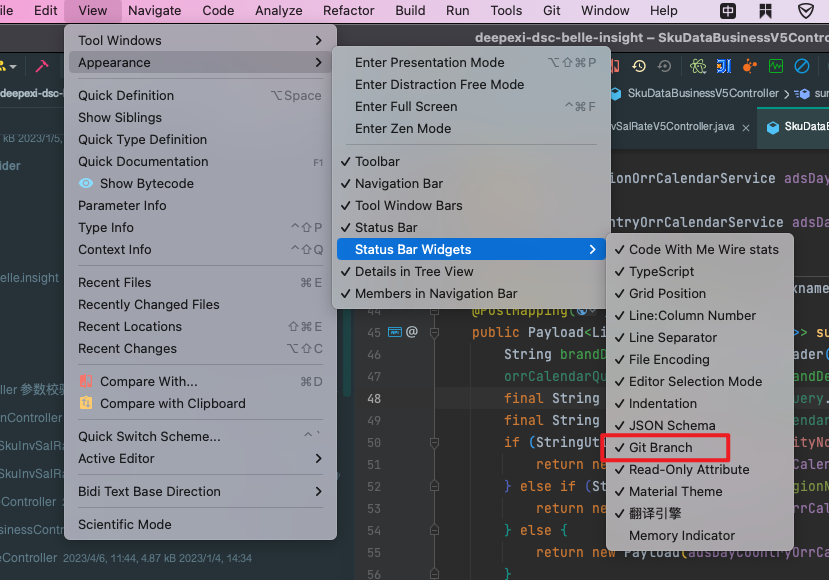Expand the Bidi Text Base Direction submenu
Screen dimensions: 829x580
pyautogui.click(x=200, y=491)
